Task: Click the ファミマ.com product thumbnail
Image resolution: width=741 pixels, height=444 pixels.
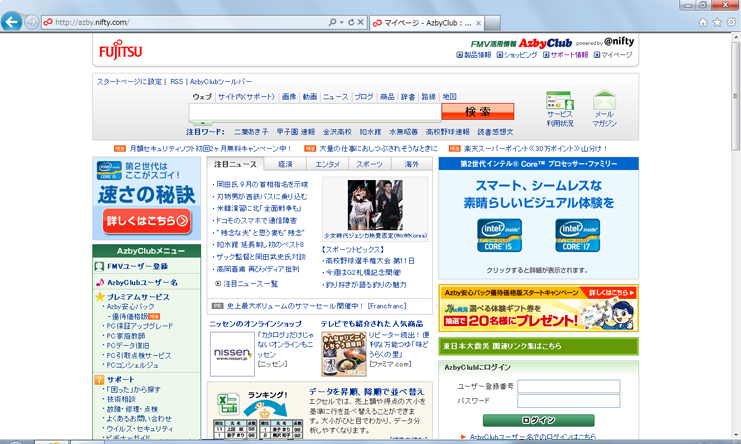Action: click(344, 354)
